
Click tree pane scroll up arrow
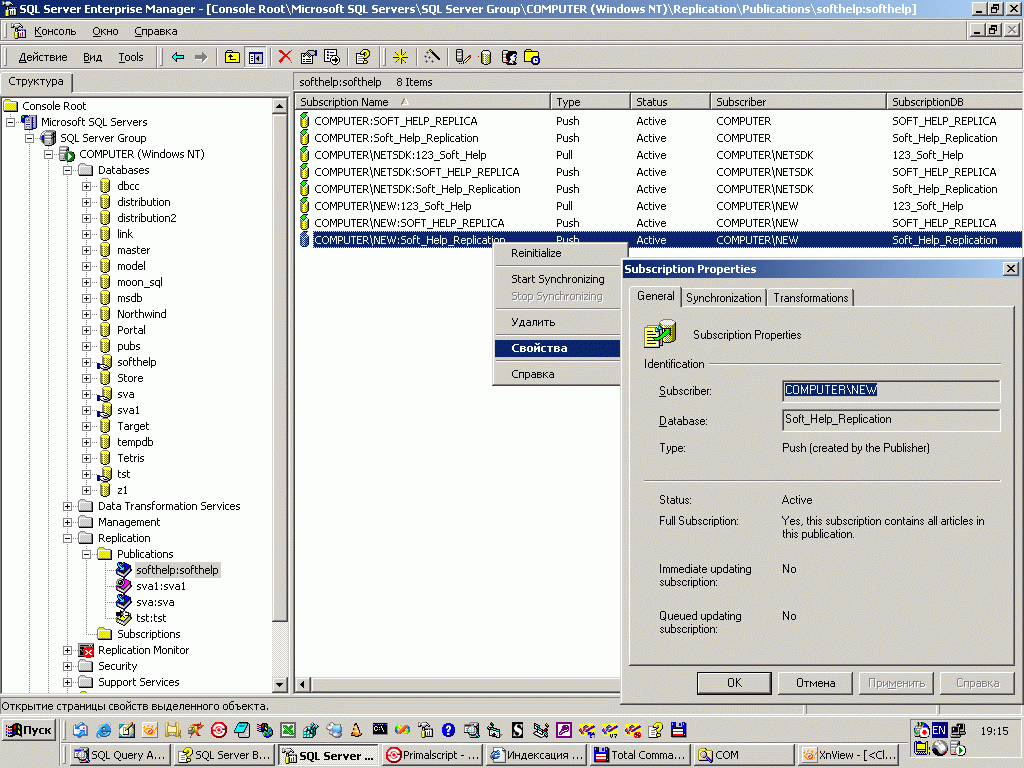point(280,106)
